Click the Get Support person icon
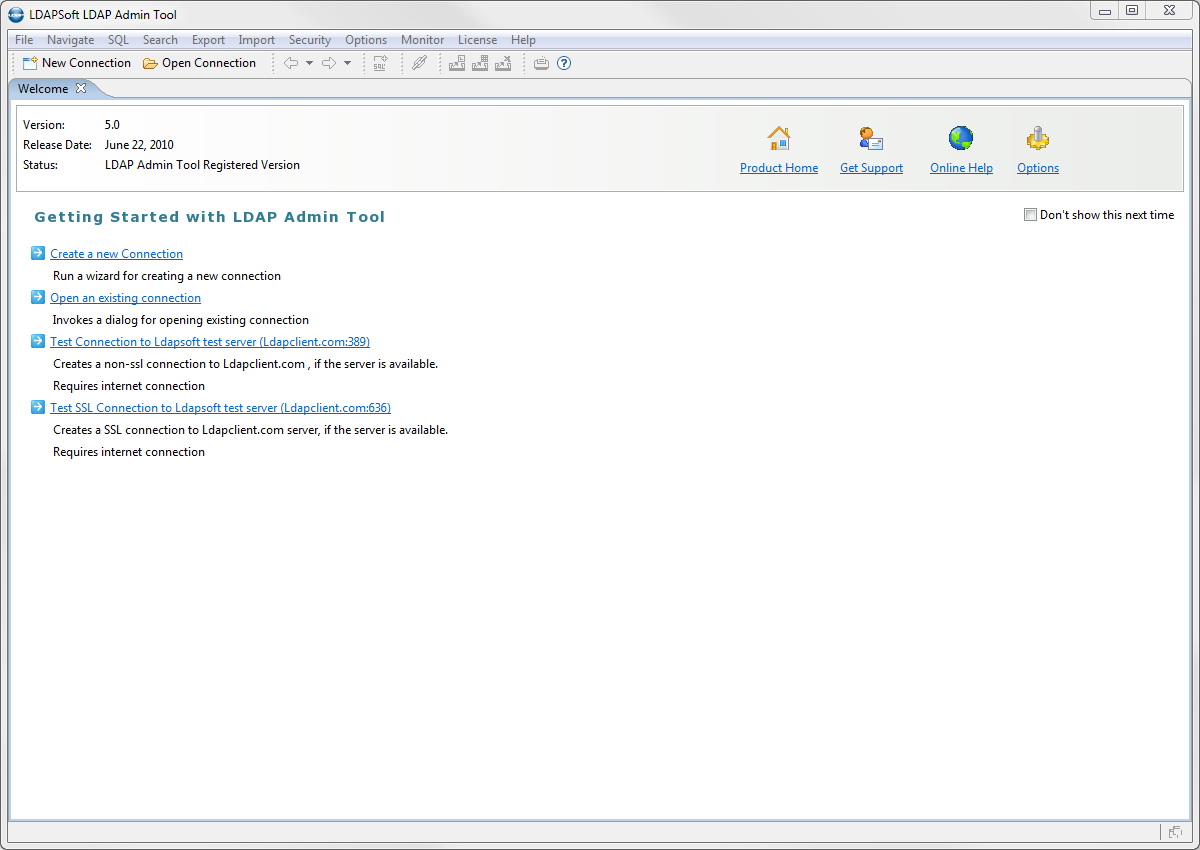The width and height of the screenshot is (1200, 850). 871,139
